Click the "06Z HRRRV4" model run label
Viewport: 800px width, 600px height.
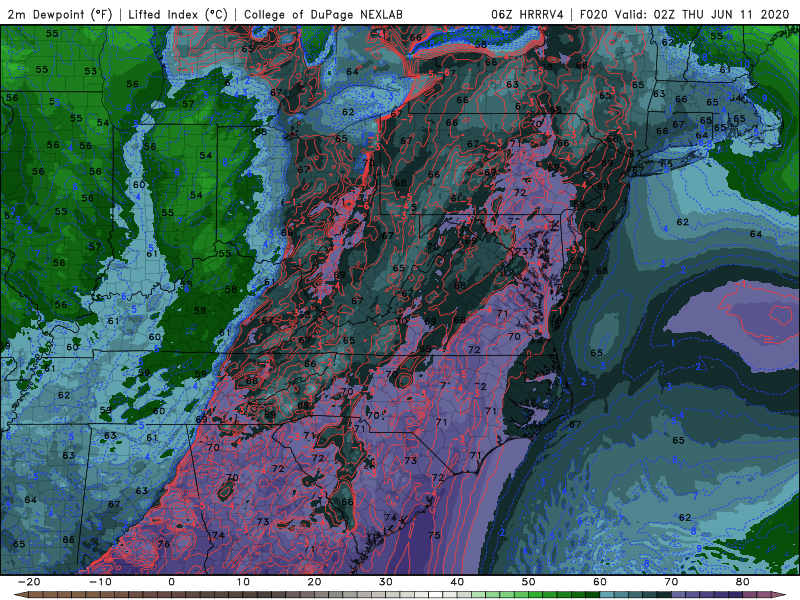click(x=527, y=14)
